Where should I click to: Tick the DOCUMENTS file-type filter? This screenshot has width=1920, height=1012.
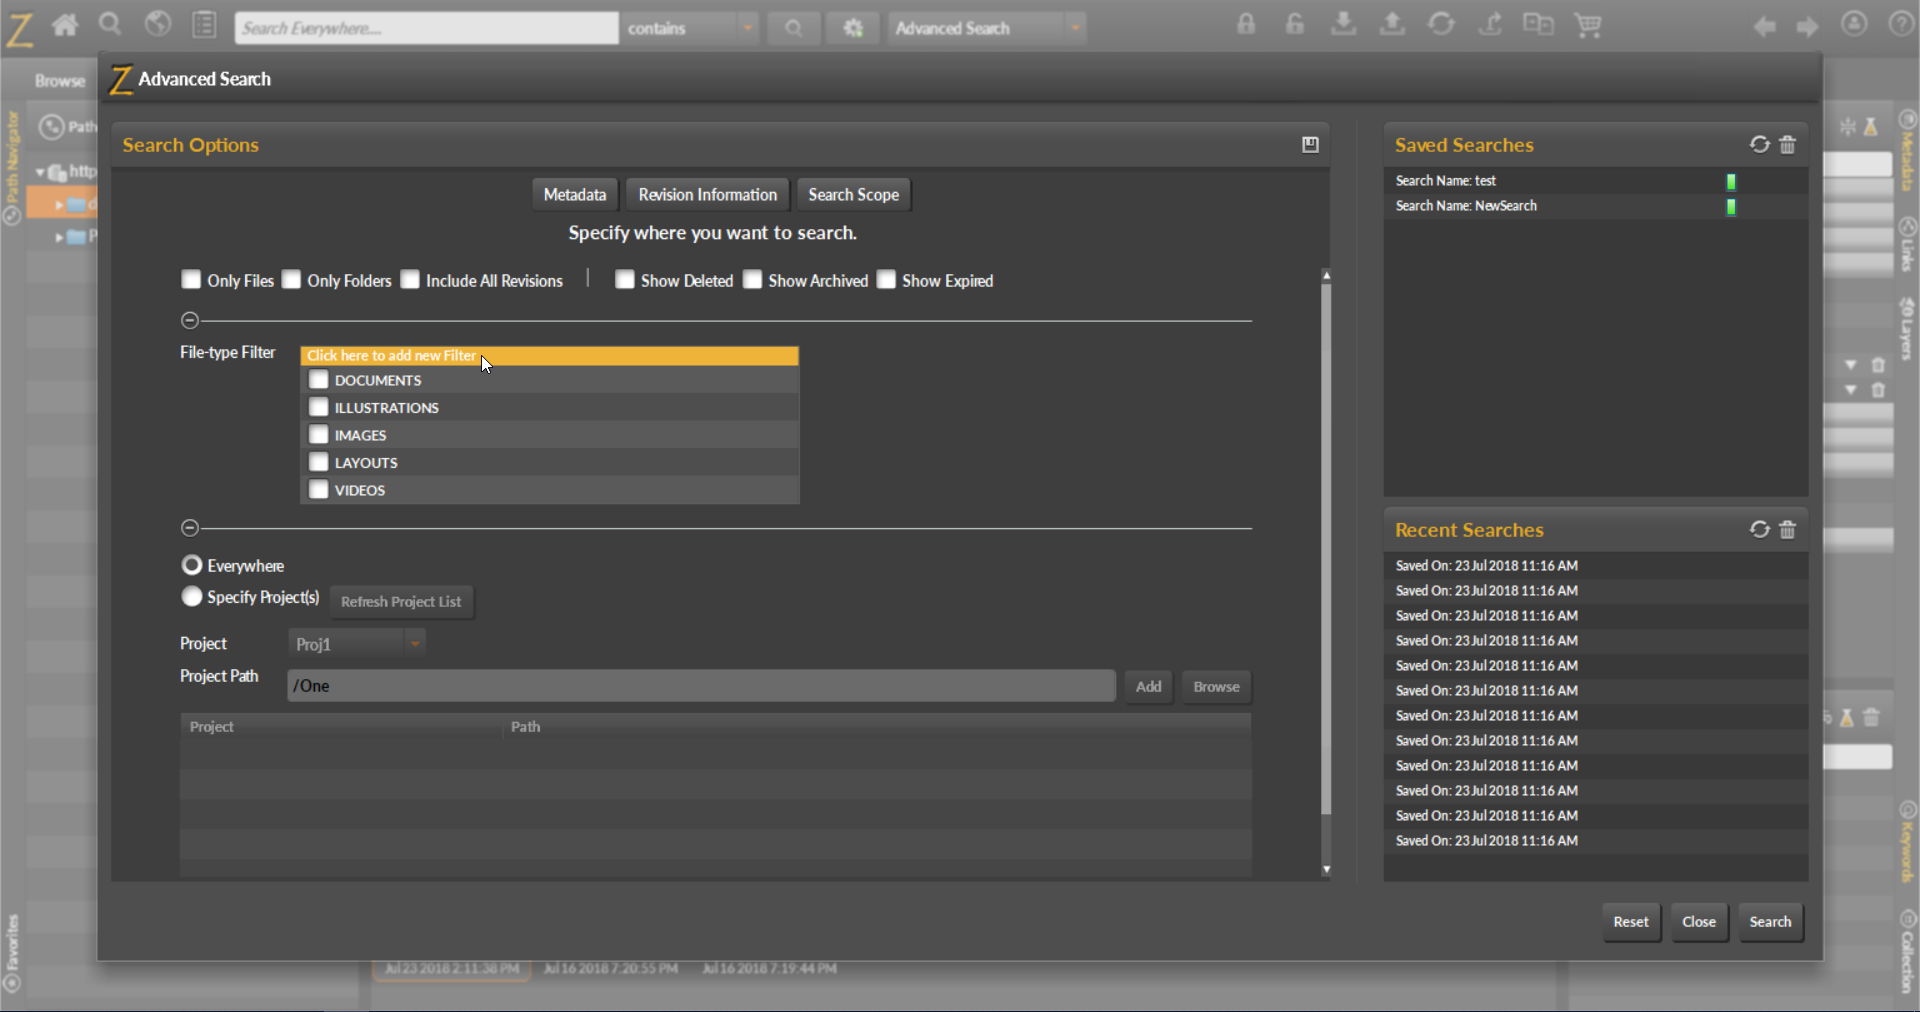(x=319, y=380)
